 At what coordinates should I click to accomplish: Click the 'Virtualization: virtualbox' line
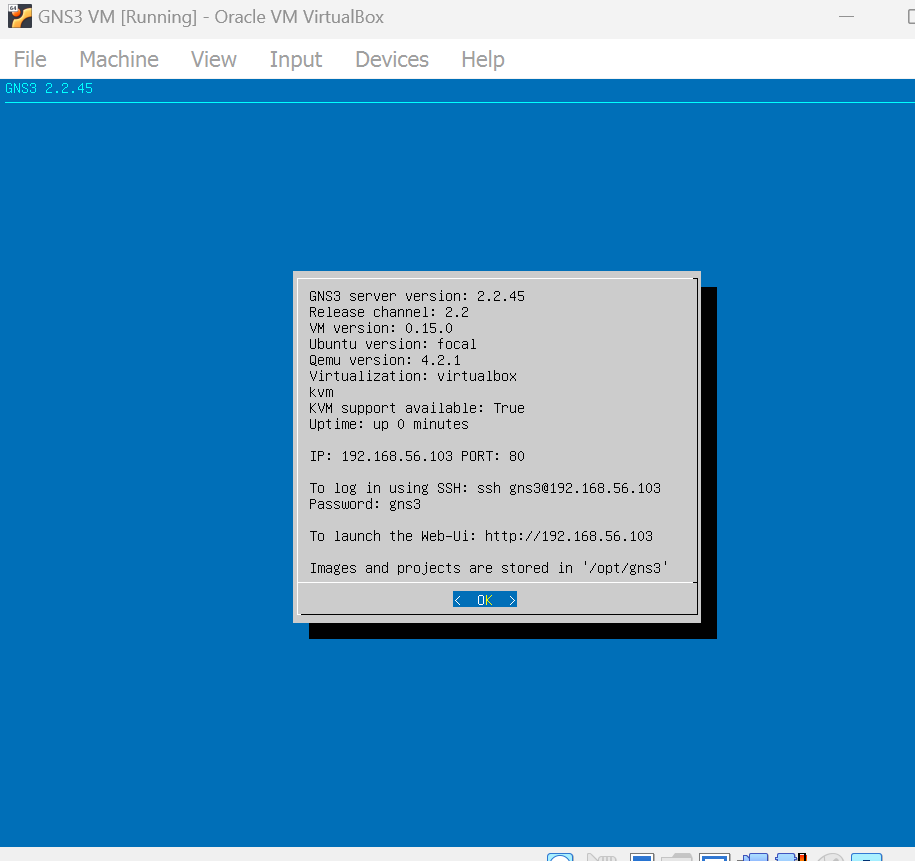click(x=413, y=377)
